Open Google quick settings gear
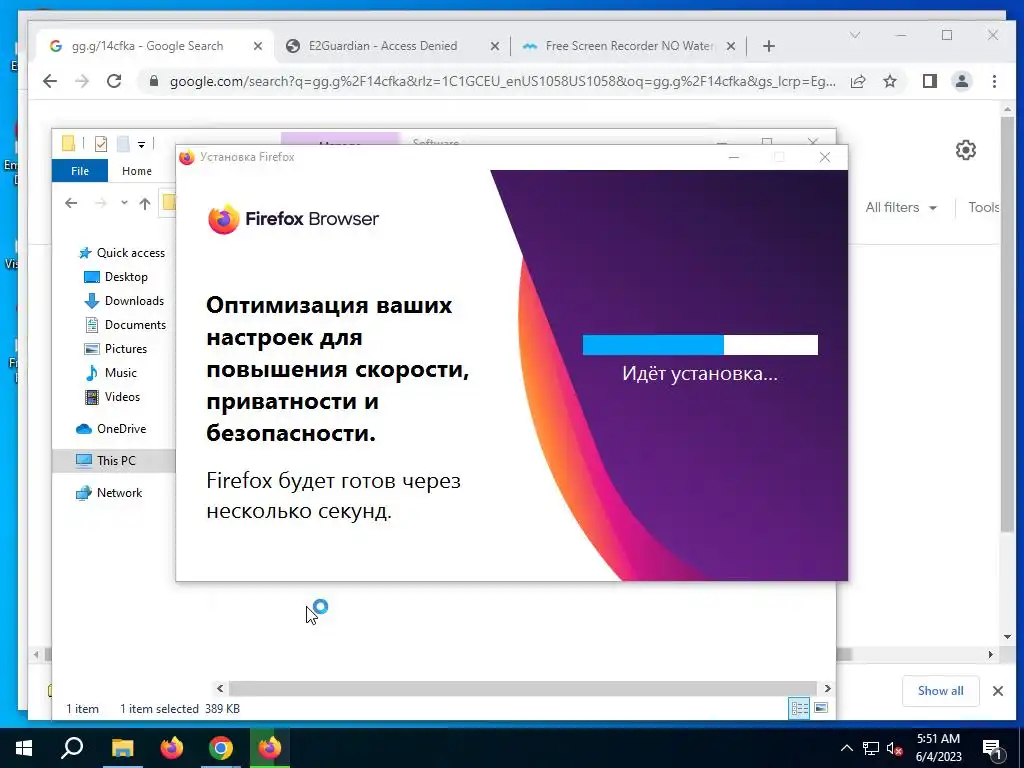This screenshot has width=1024, height=768. click(x=966, y=150)
